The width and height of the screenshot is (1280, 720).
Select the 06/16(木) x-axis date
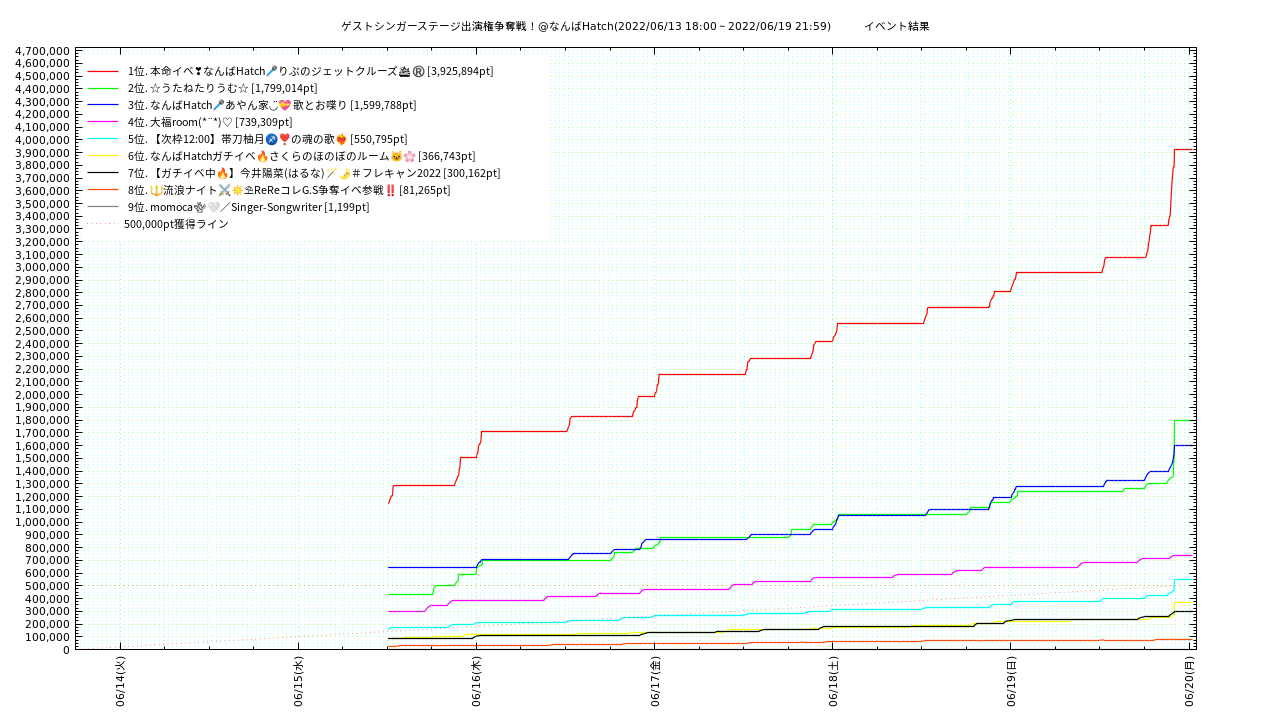pos(476,682)
